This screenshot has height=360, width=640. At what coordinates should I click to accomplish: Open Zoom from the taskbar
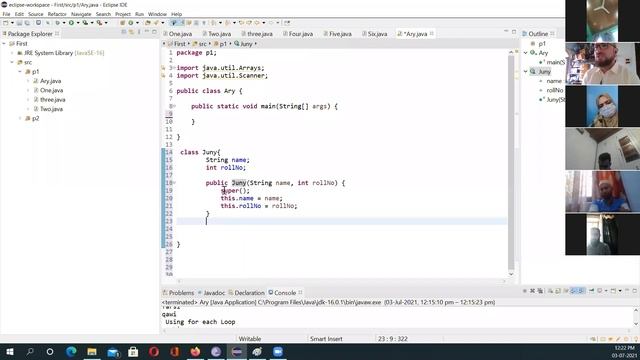278,351
